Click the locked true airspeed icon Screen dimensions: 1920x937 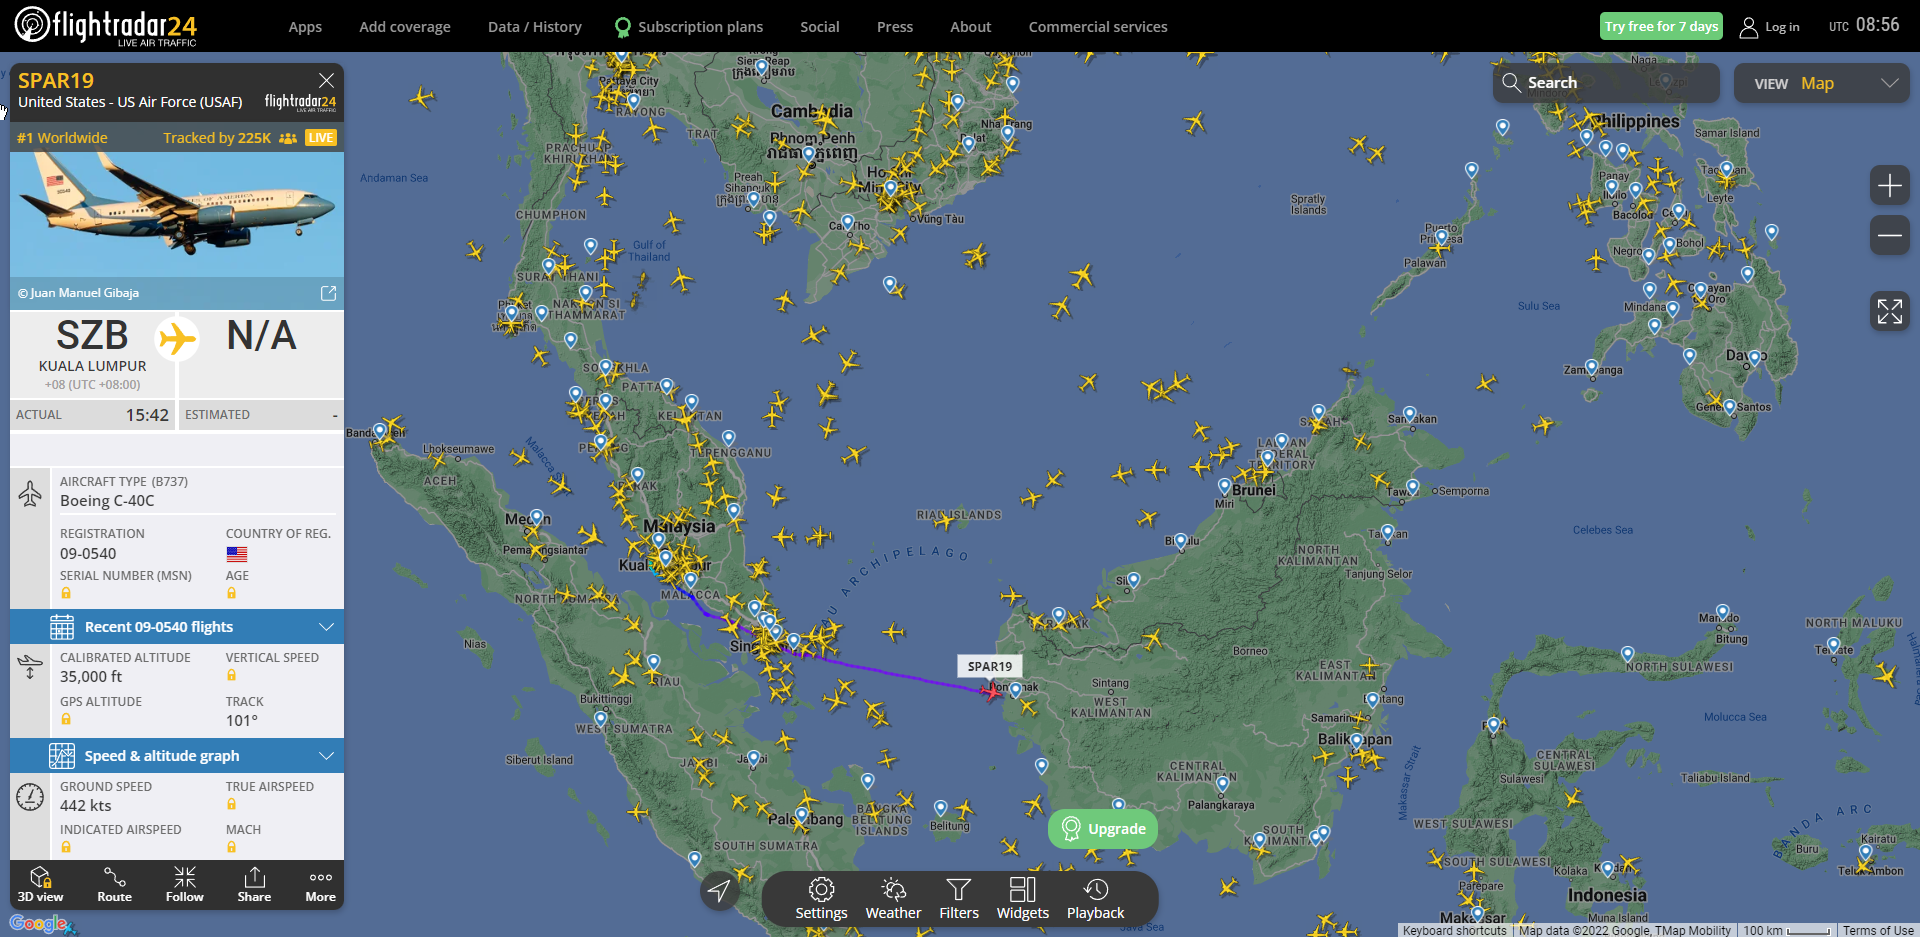[x=231, y=804]
